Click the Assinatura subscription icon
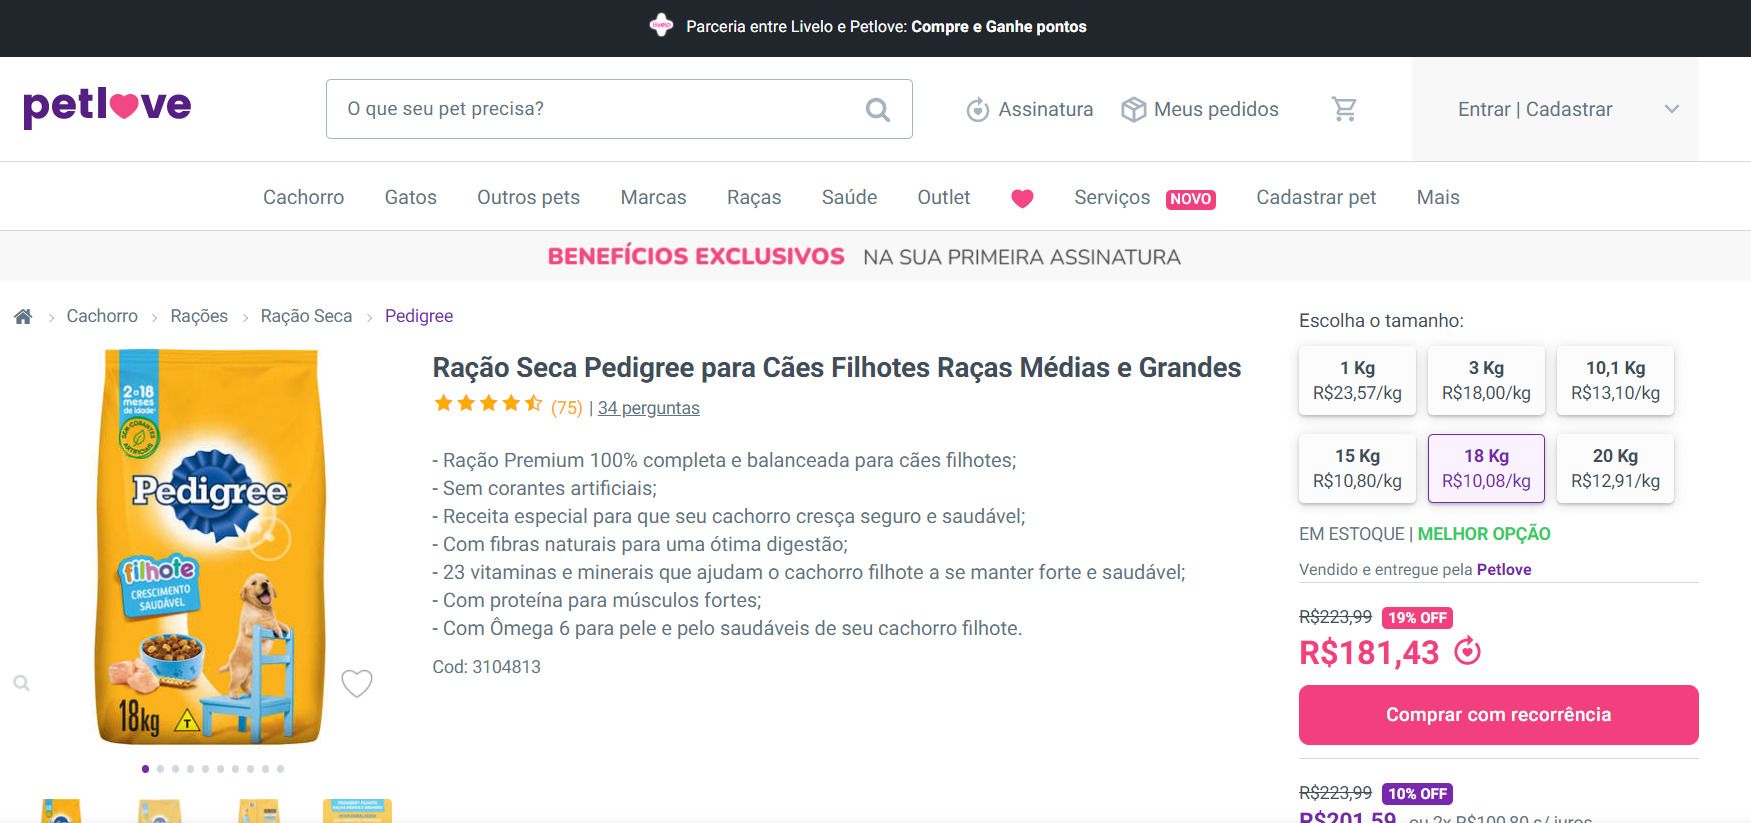 coord(977,110)
